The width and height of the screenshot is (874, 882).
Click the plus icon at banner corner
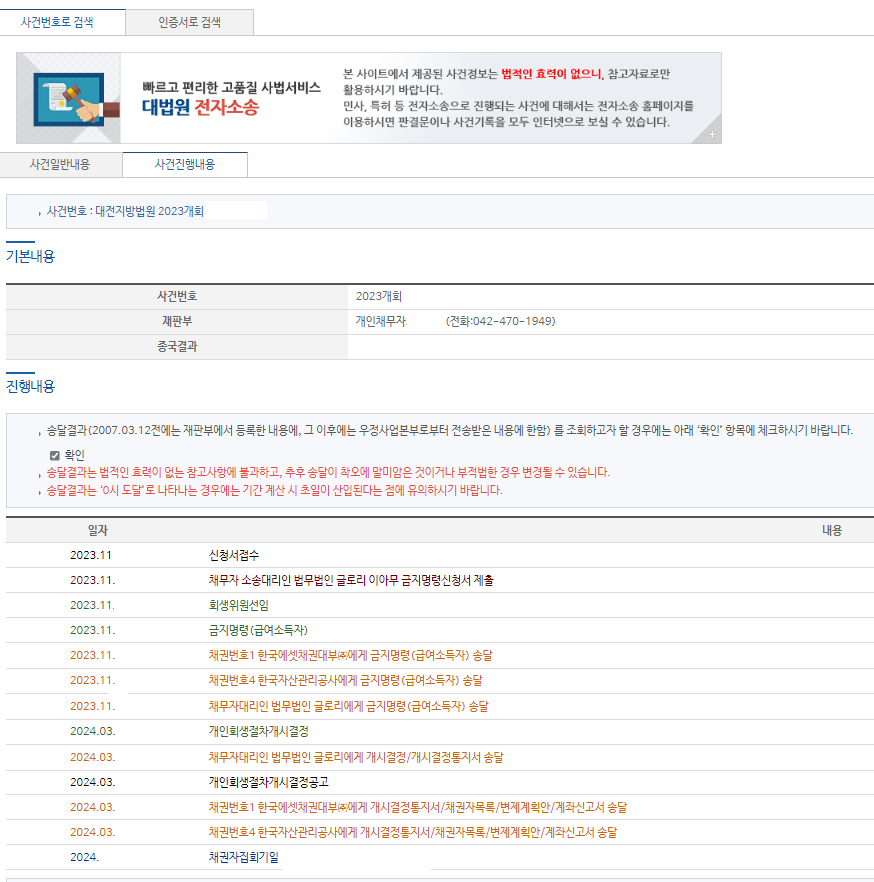click(x=712, y=134)
